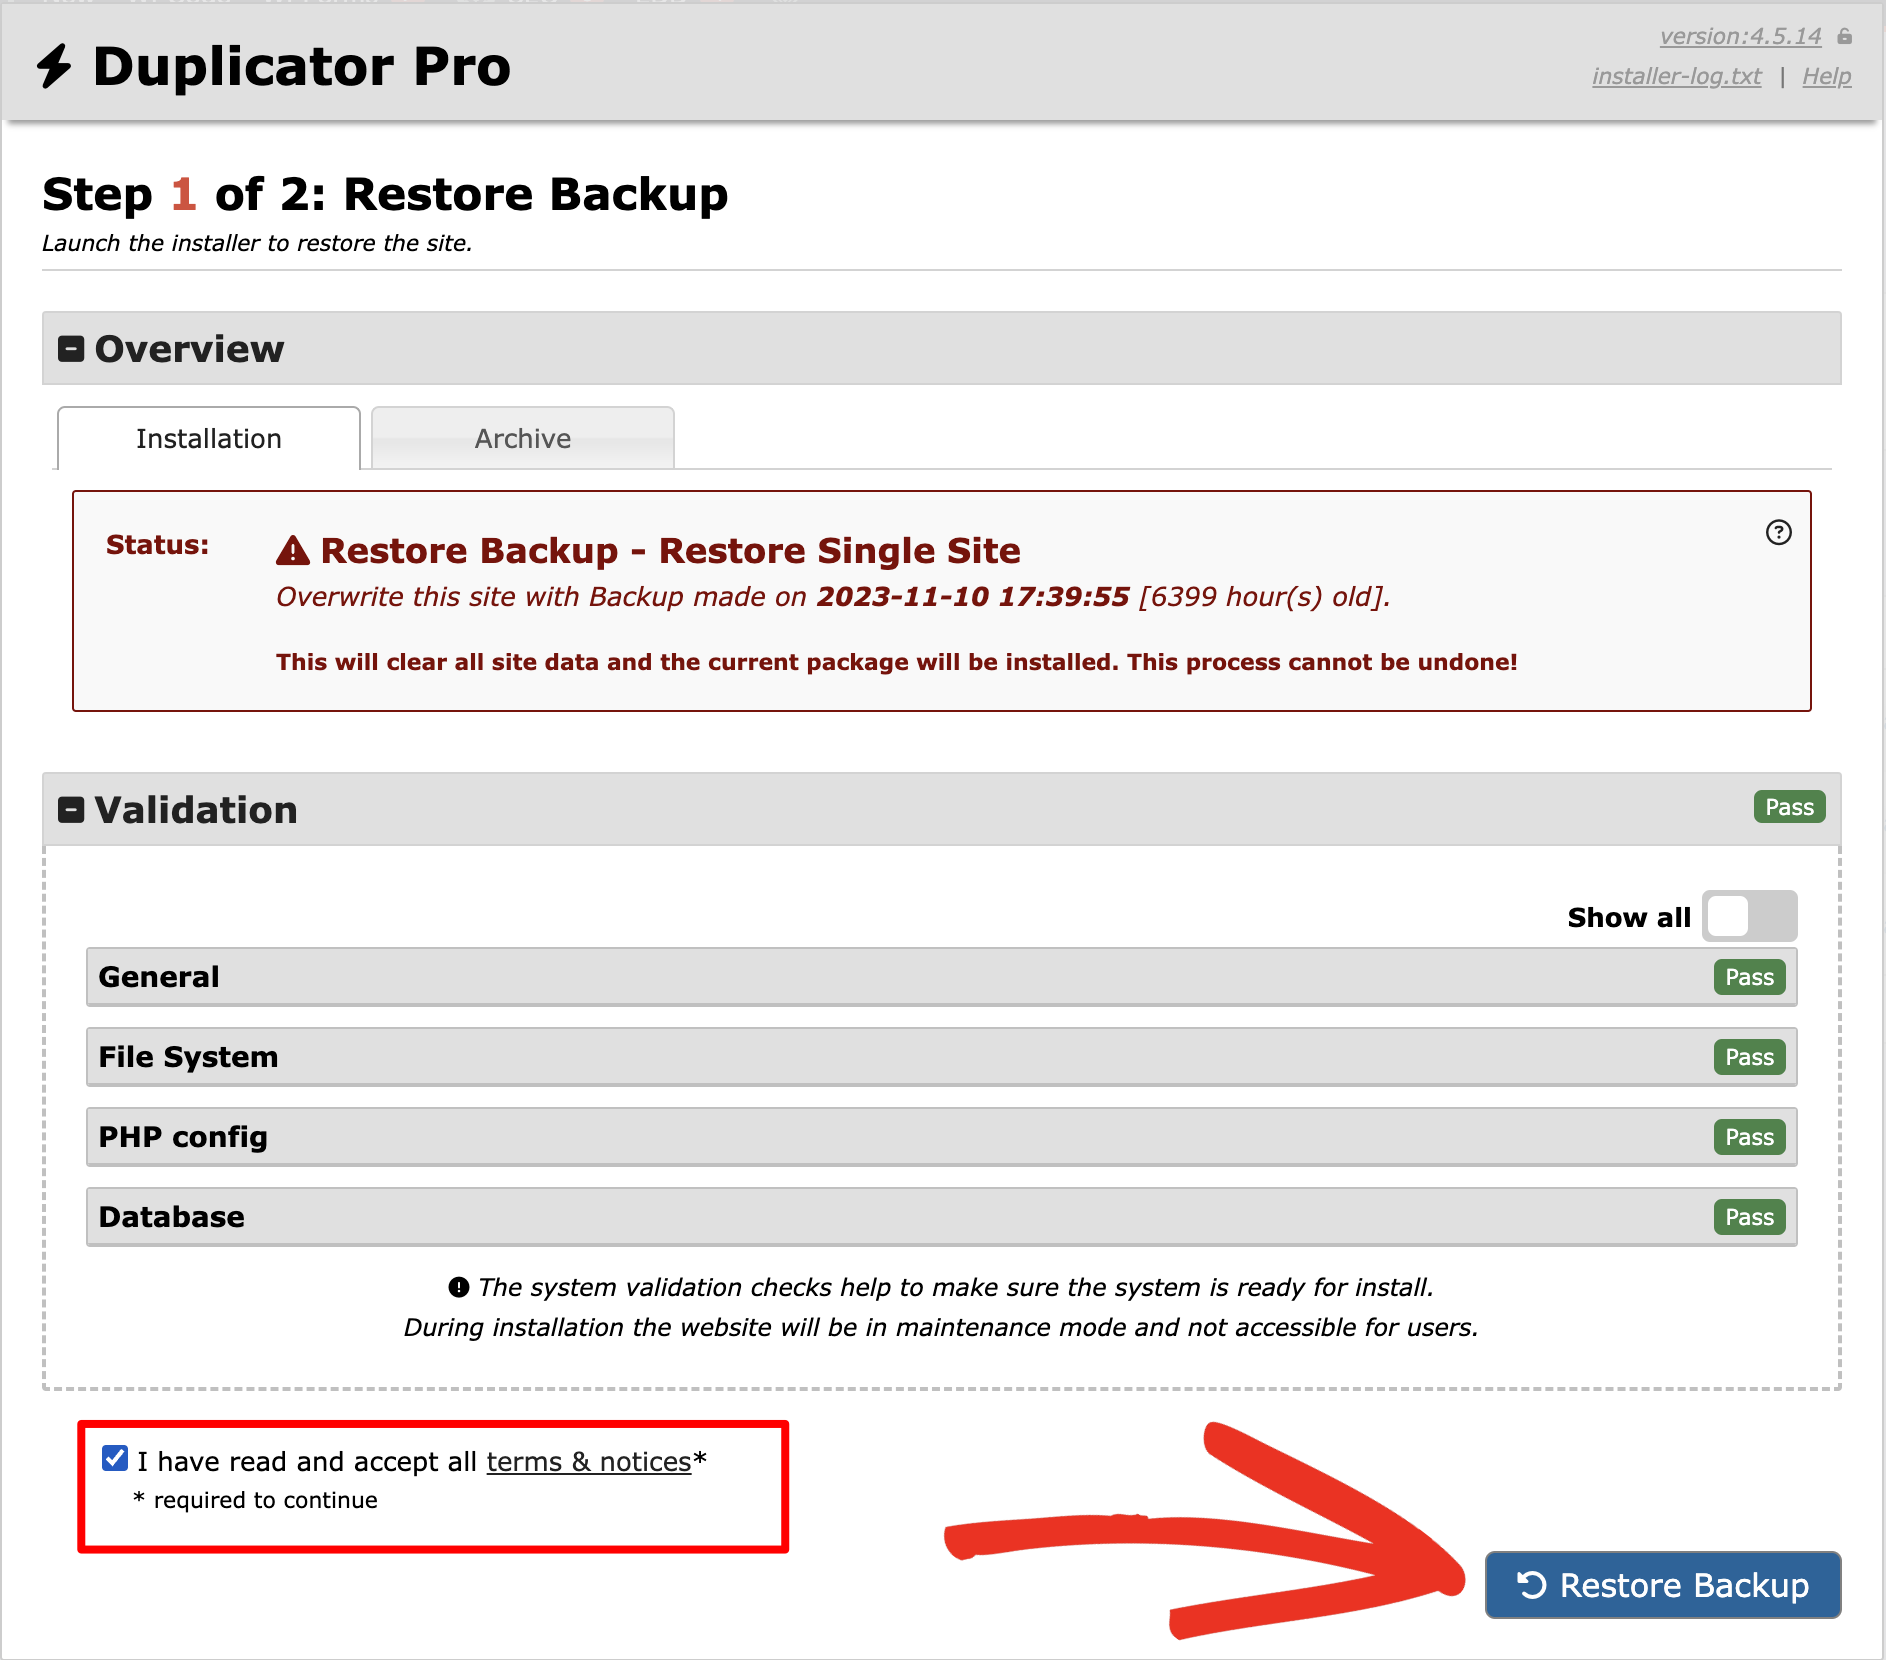1886x1660 pixels.
Task: Open the terms & notices link
Action: (x=589, y=1462)
